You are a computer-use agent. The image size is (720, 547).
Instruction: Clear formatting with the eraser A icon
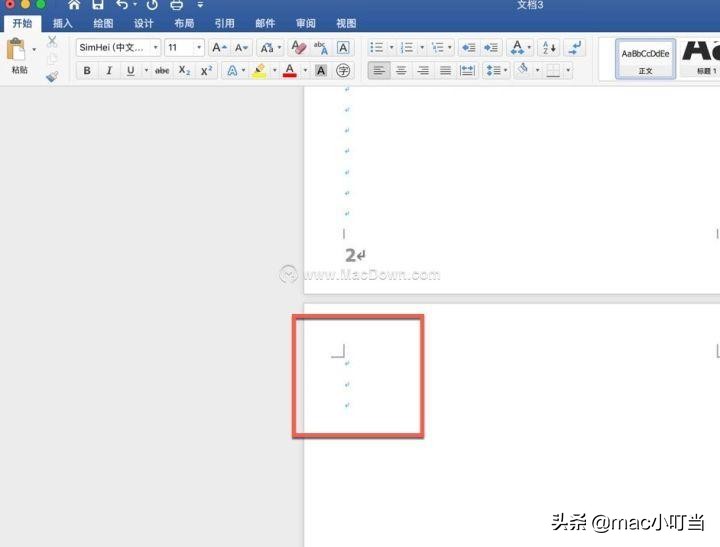[299, 47]
